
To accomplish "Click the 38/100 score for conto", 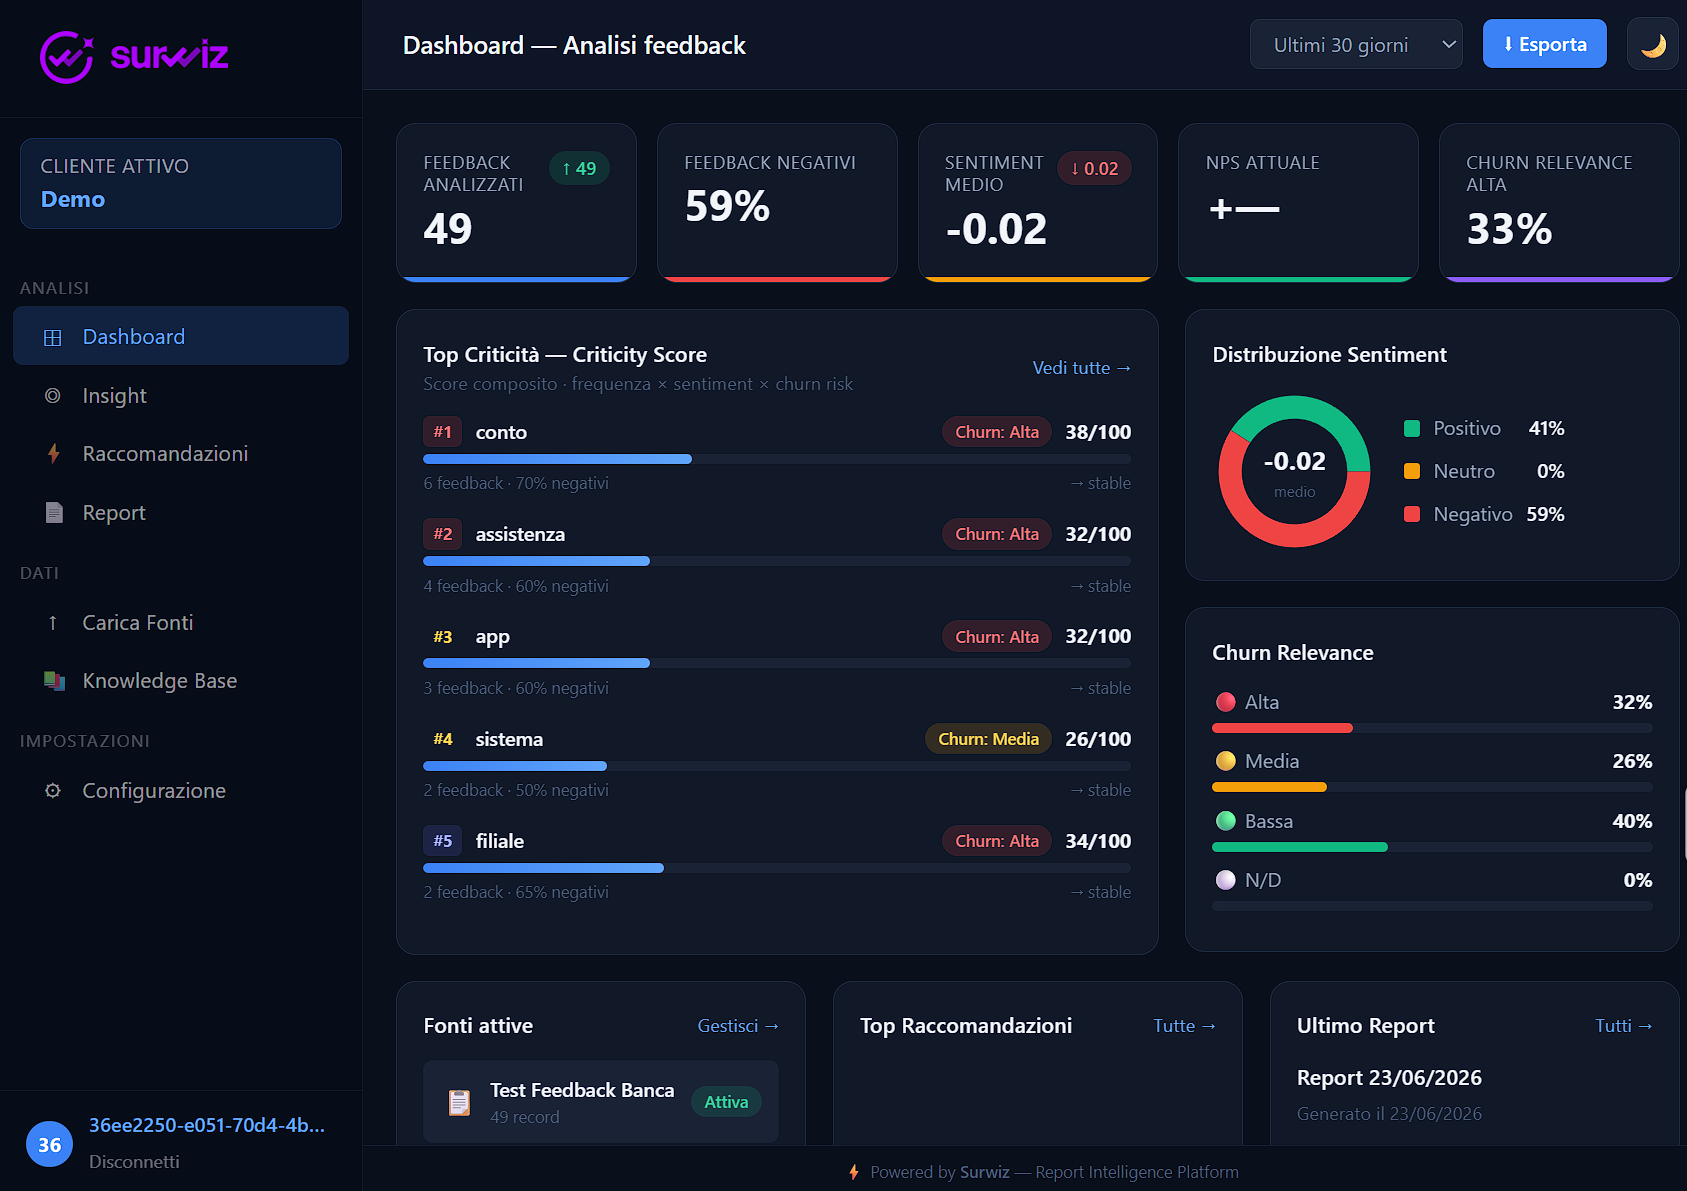I will [x=1098, y=432].
